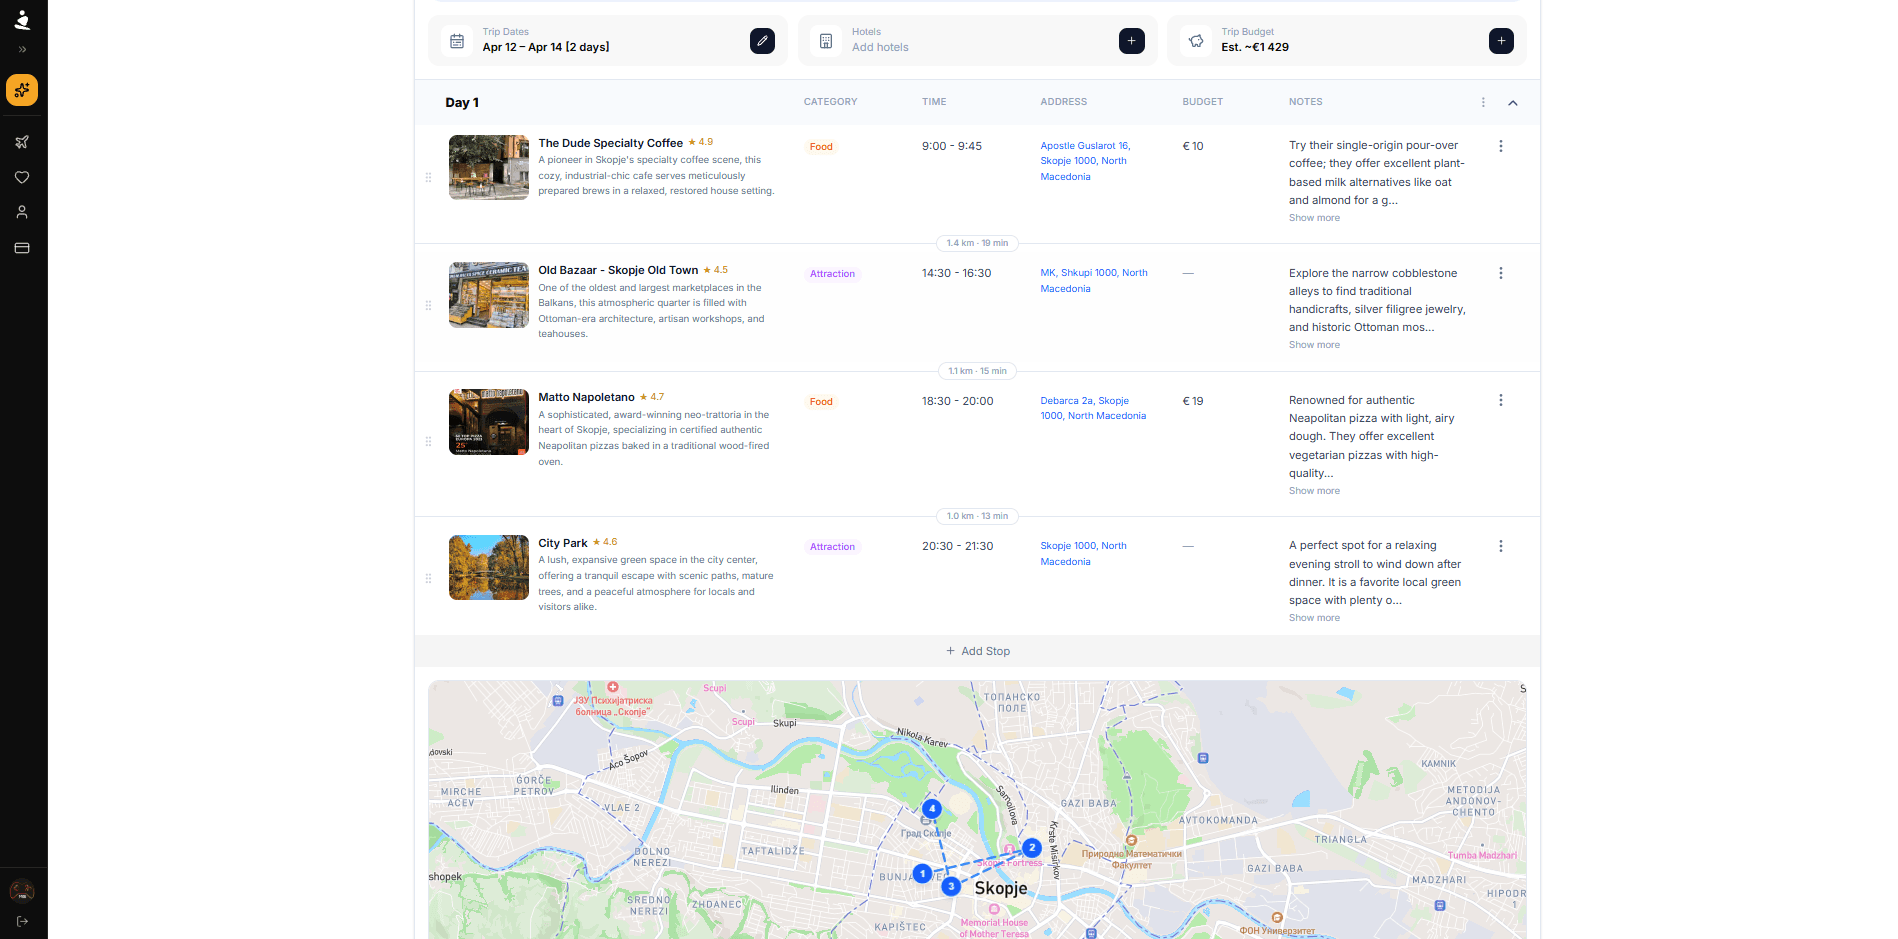
Task: Click the logout icon at sidebar bottom
Action: (x=22, y=921)
